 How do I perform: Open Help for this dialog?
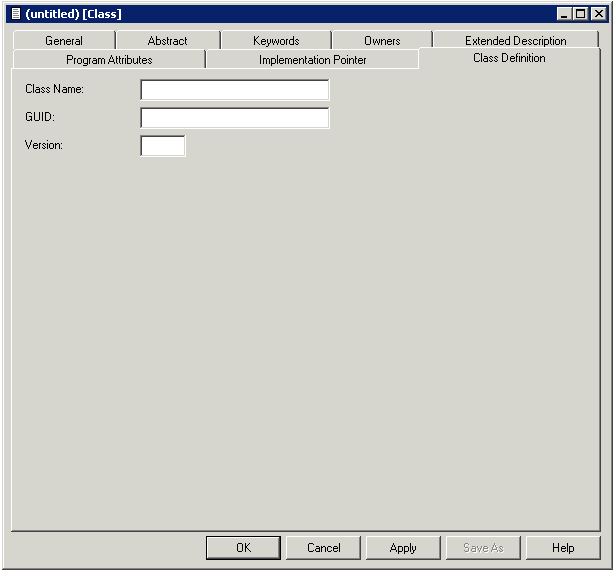[563, 548]
